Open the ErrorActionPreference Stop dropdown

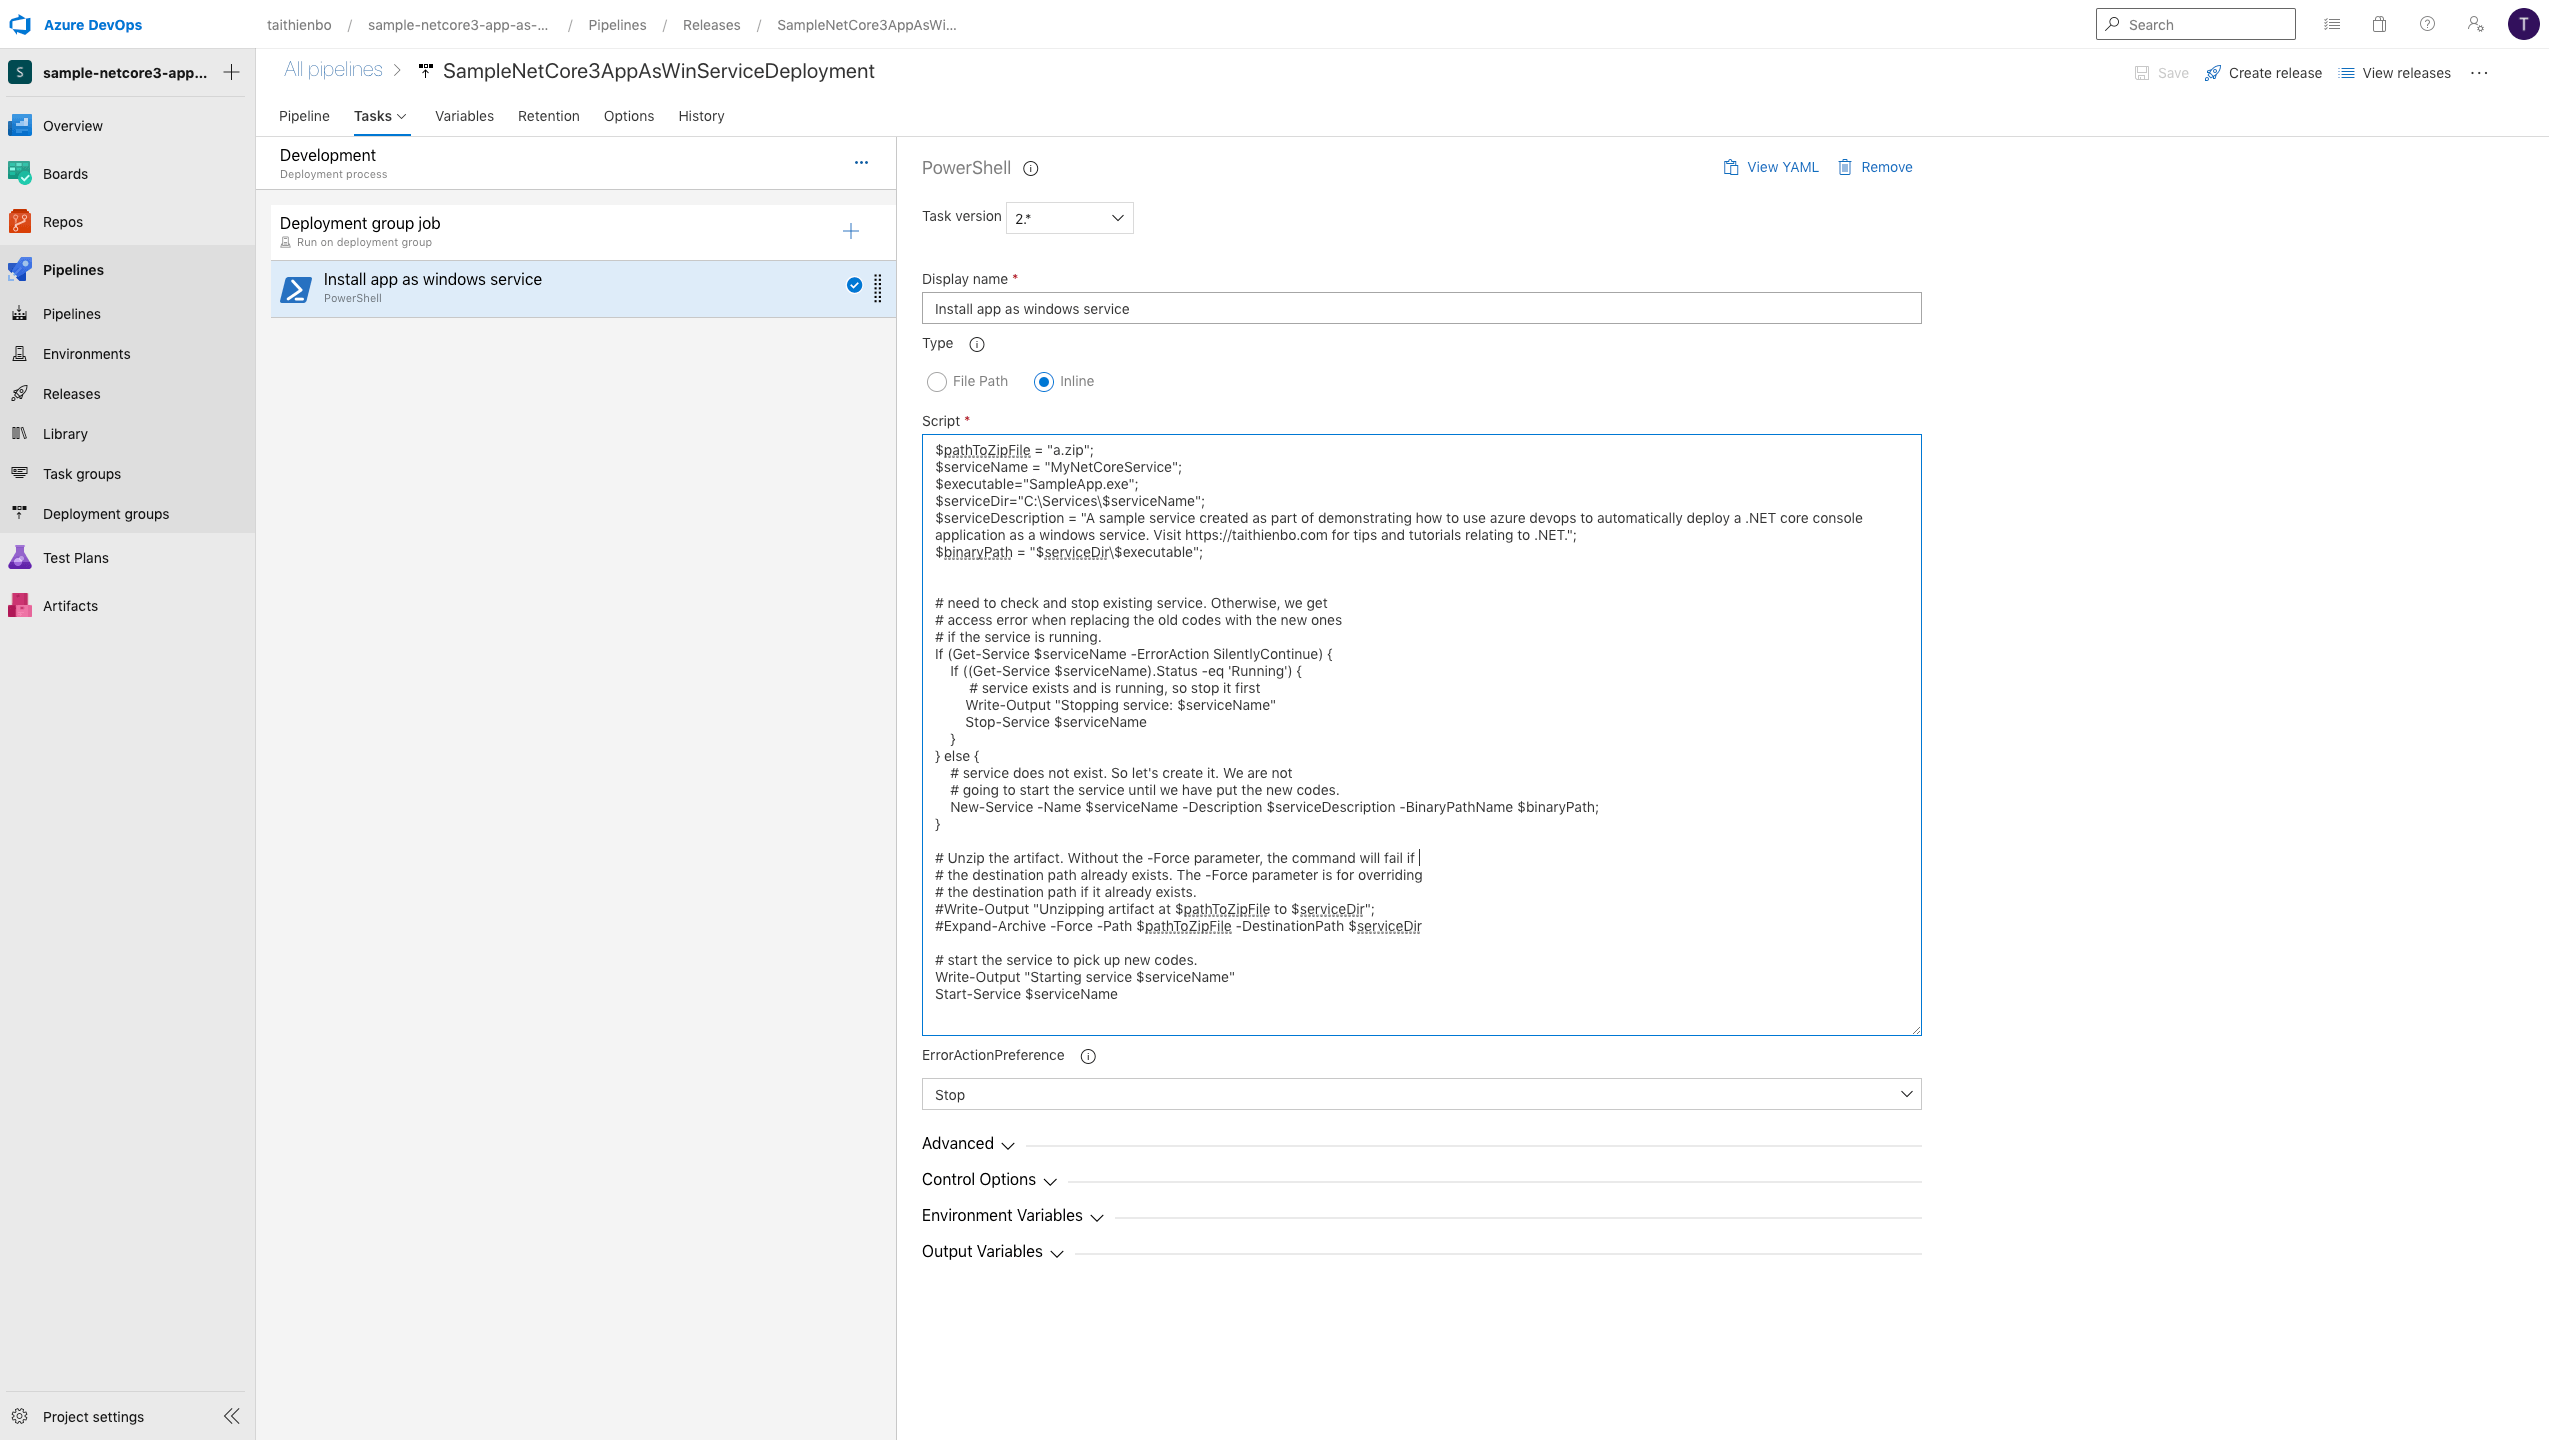tap(1420, 1094)
